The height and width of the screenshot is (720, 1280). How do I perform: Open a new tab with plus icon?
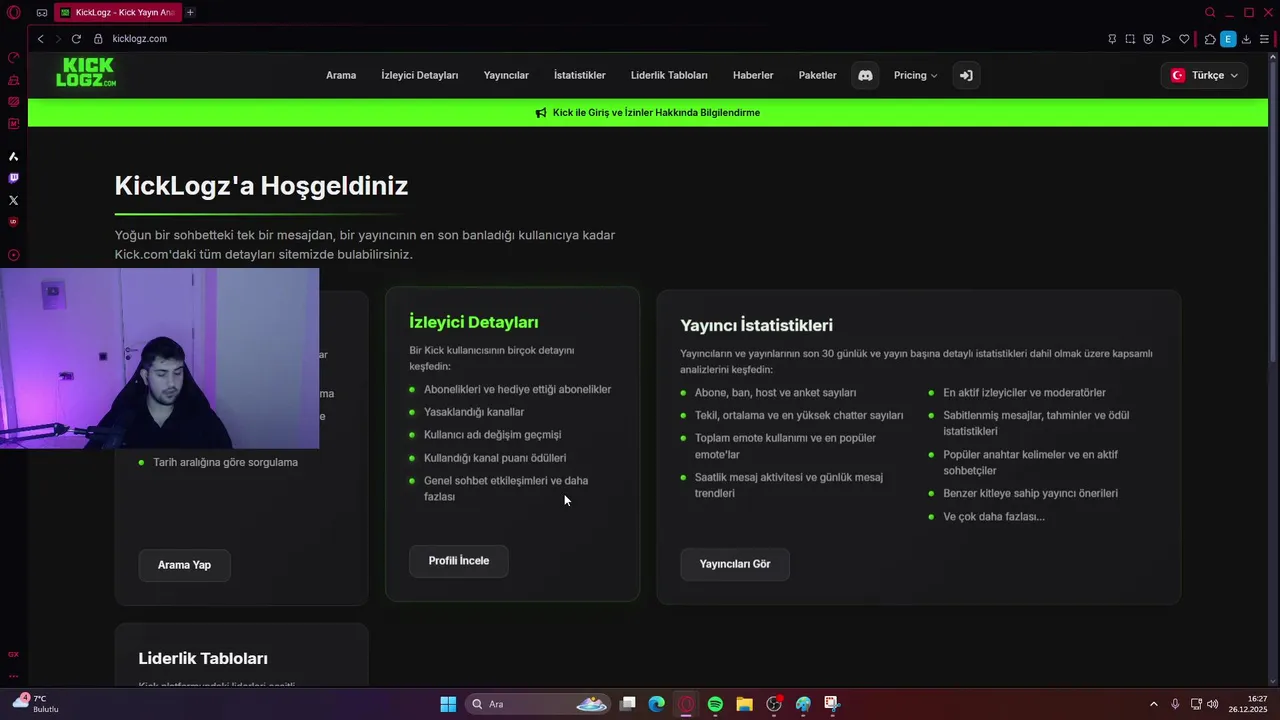[x=190, y=13]
